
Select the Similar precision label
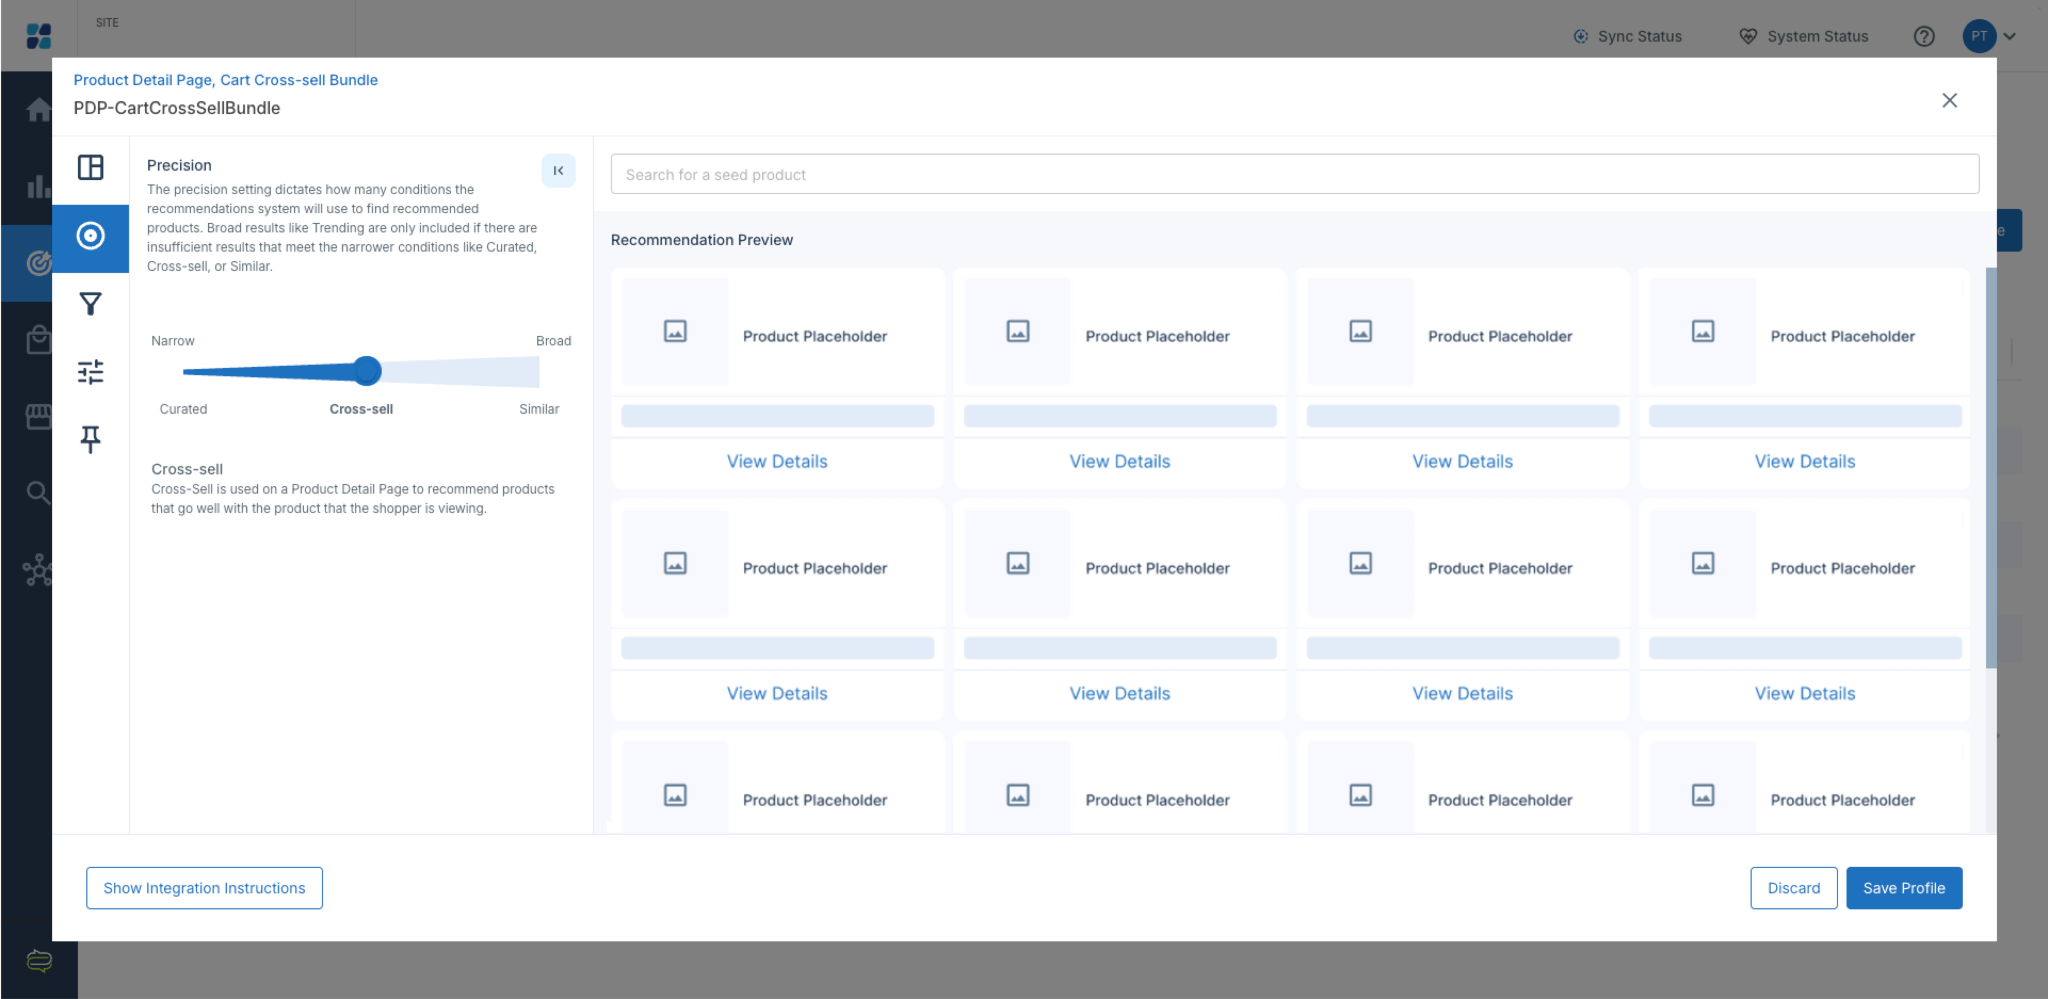539,409
